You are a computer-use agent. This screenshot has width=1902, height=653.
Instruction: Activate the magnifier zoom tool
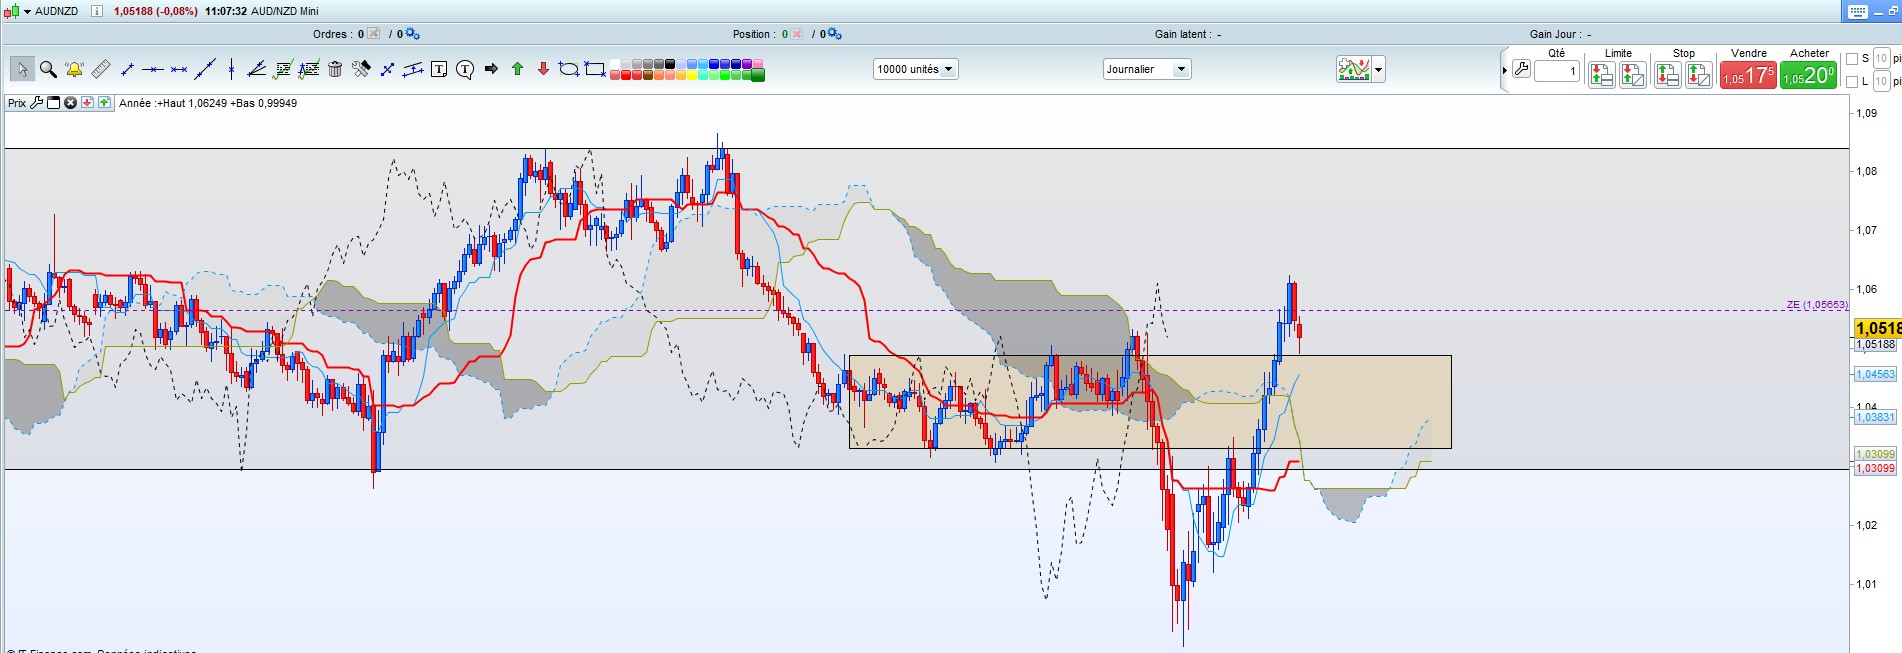48,69
